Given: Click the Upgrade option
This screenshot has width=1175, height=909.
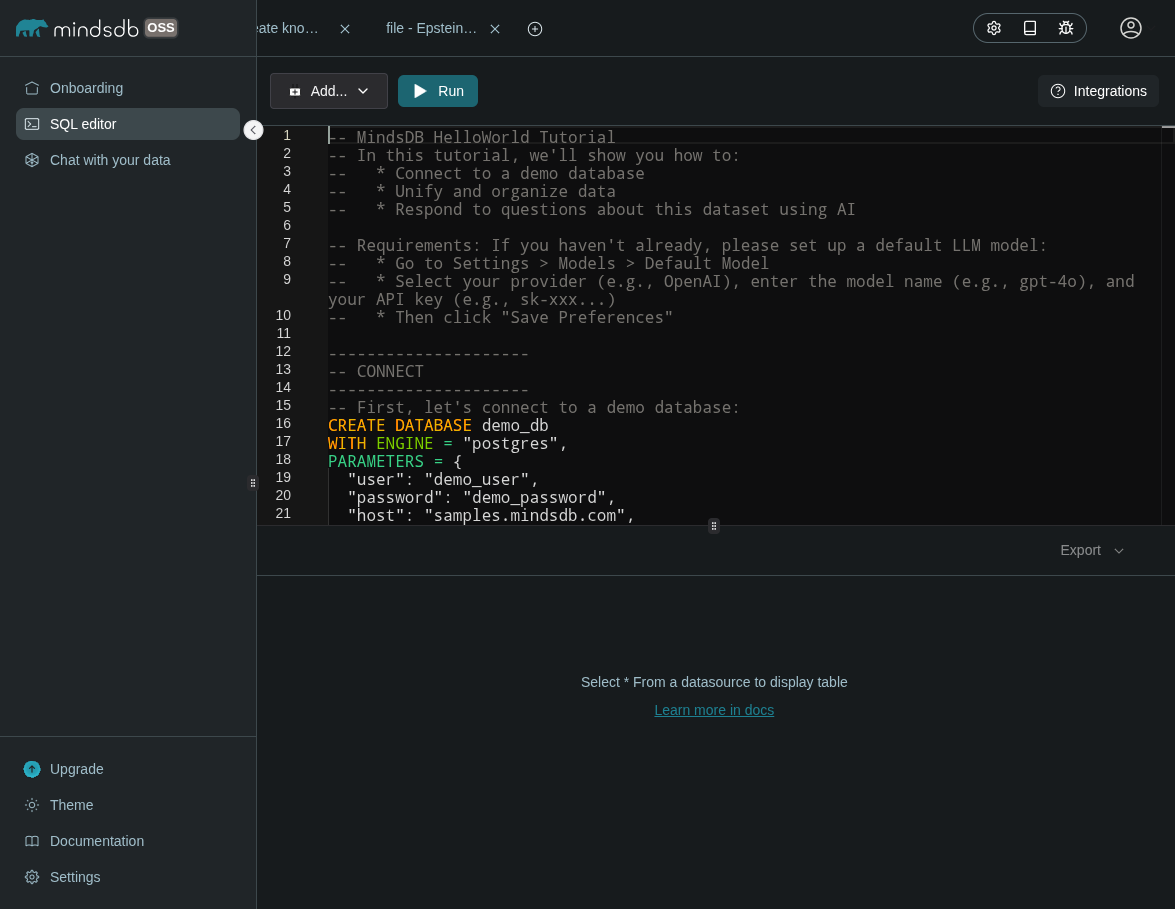Looking at the screenshot, I should (127, 770).
